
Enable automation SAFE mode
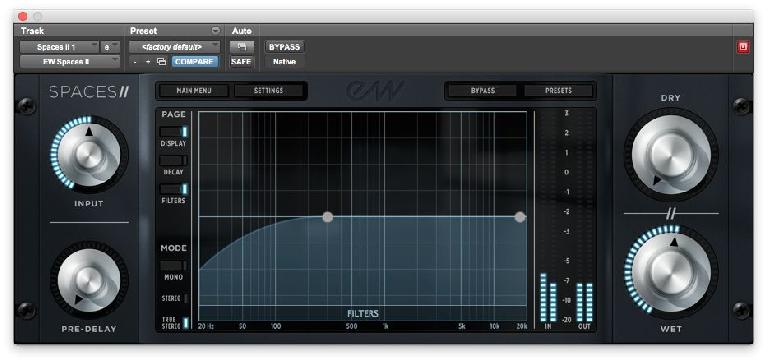click(241, 62)
